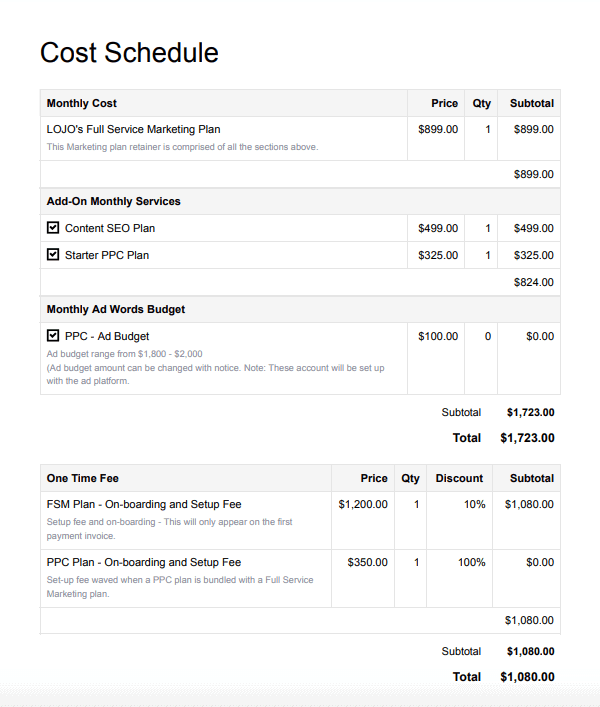Click the One Time Fee table header
This screenshot has height=707, width=600.
(83, 478)
